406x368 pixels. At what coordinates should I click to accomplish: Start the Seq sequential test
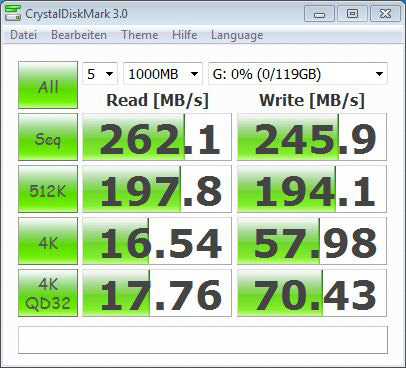point(48,137)
